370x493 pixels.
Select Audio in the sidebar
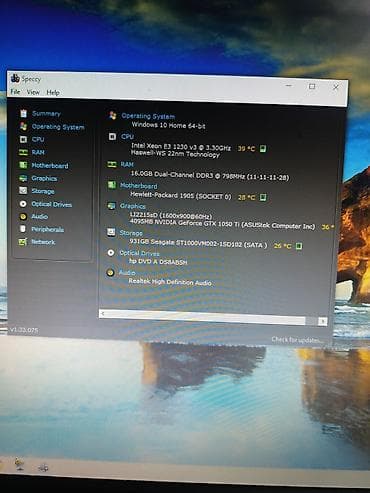(x=39, y=217)
